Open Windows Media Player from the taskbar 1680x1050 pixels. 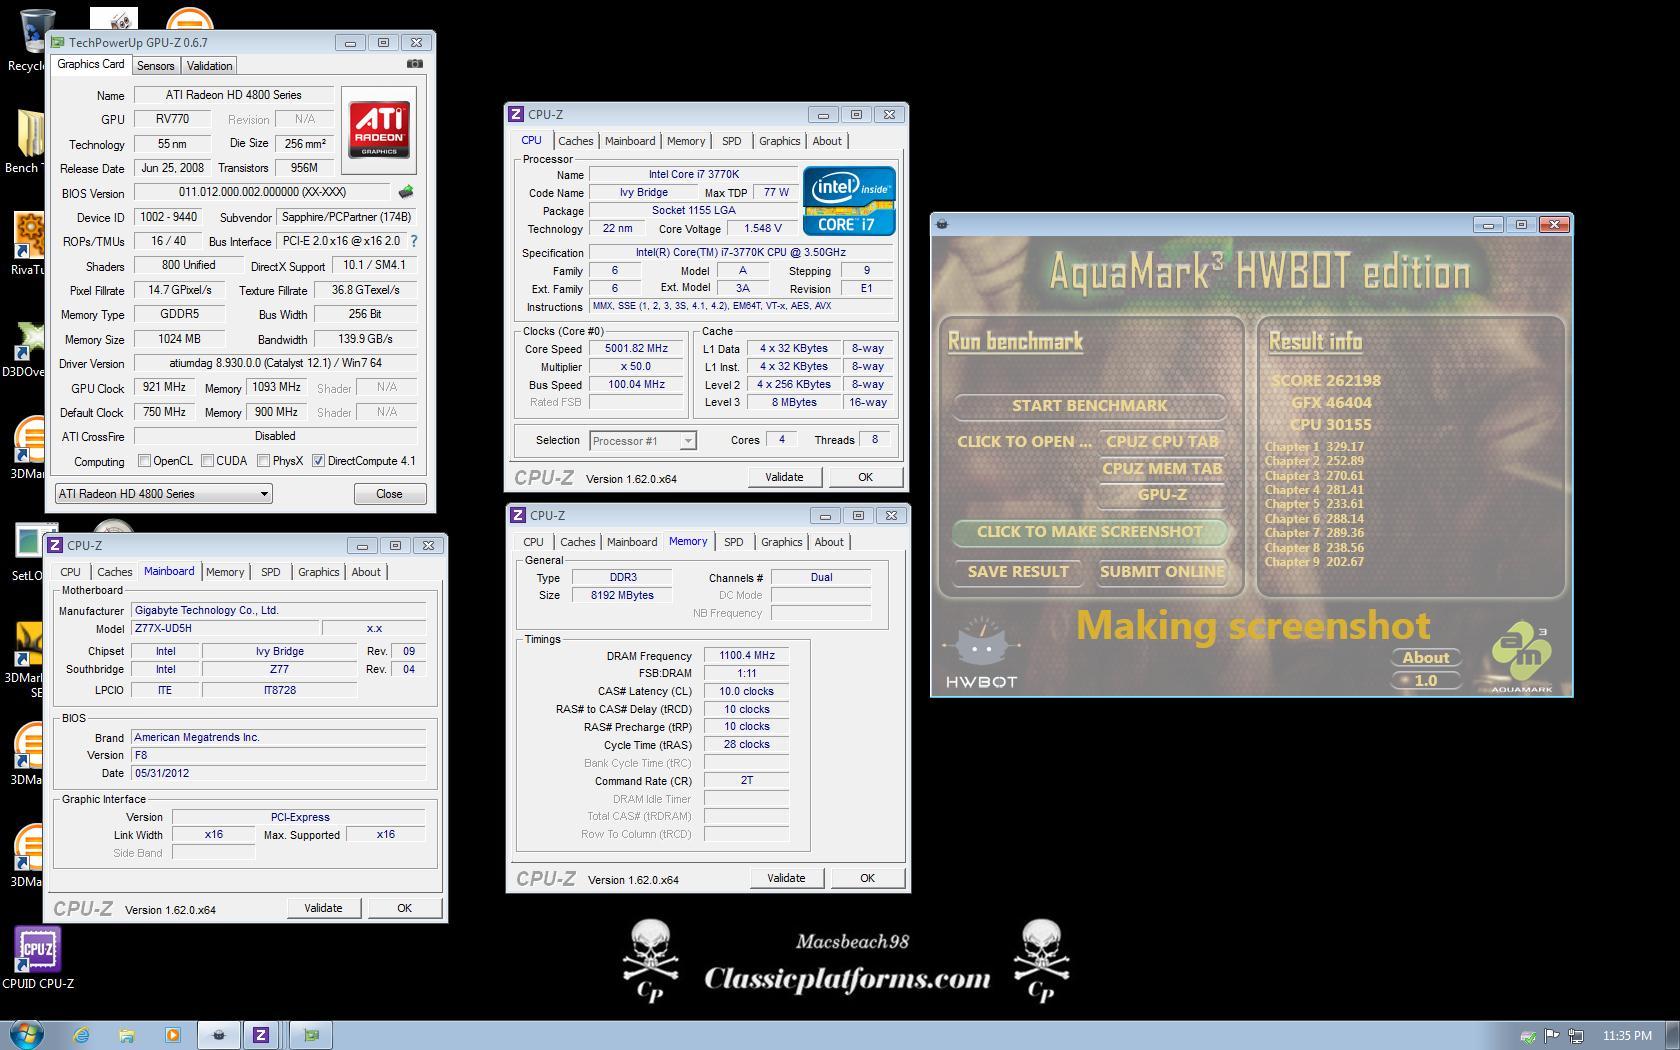coord(172,1035)
